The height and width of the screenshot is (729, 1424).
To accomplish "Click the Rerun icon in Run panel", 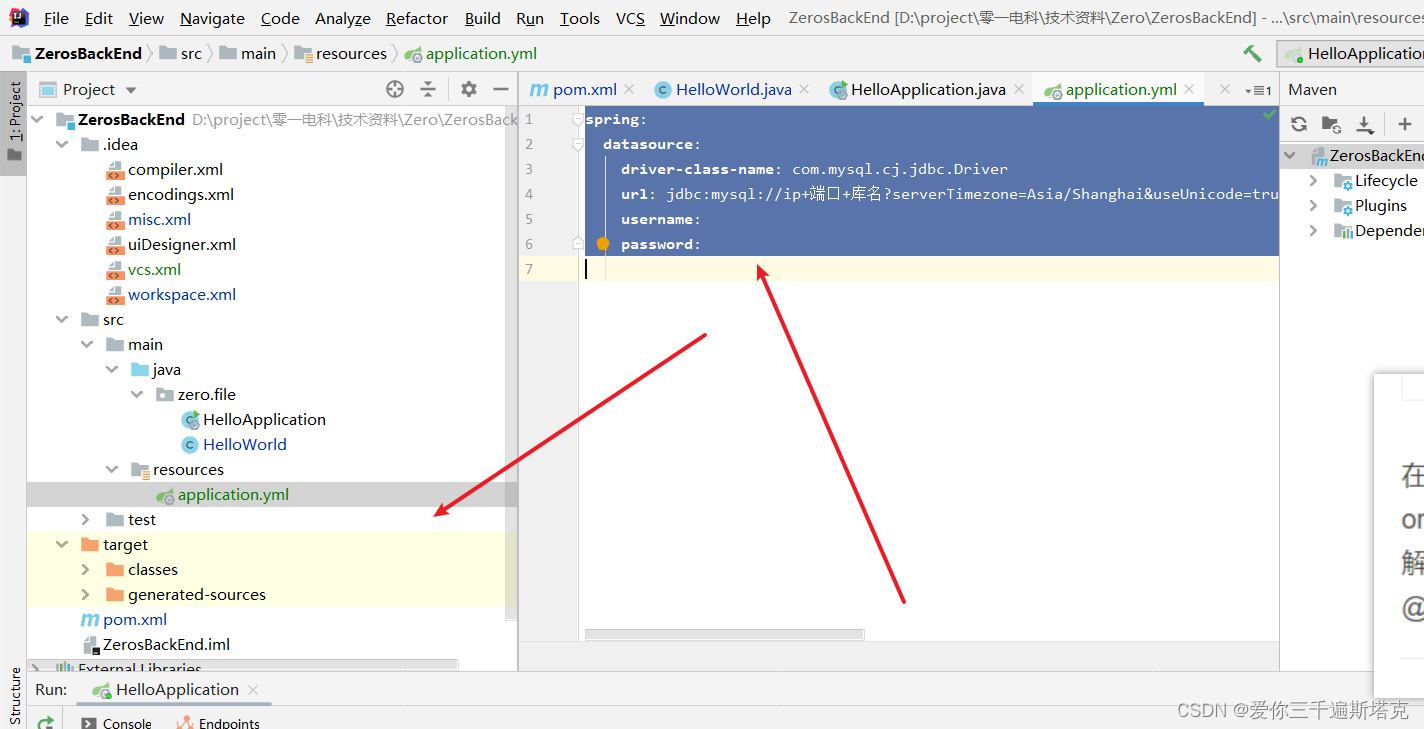I will pos(45,722).
